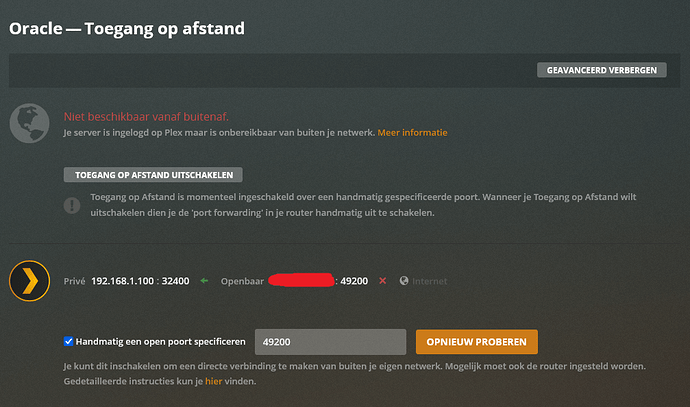Screen dimensions: 690x407
Task: Click the Plex chevron logo icon
Action: [x=30, y=281]
